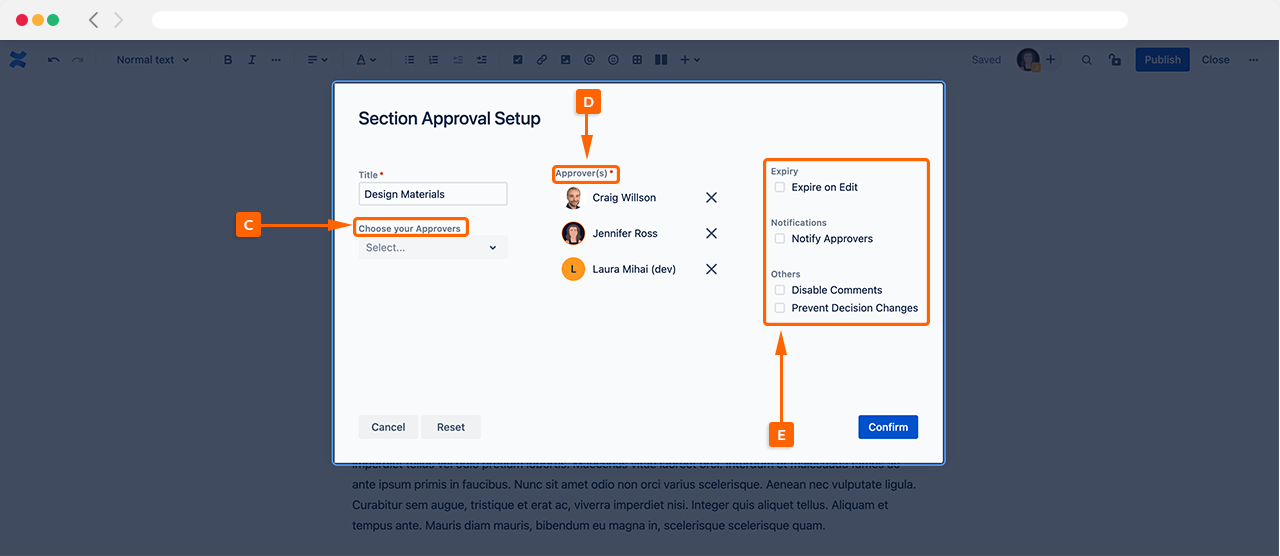The image size is (1280, 556).
Task: Toggle Prevent Decision Changes checkbox
Action: pyautogui.click(x=780, y=308)
